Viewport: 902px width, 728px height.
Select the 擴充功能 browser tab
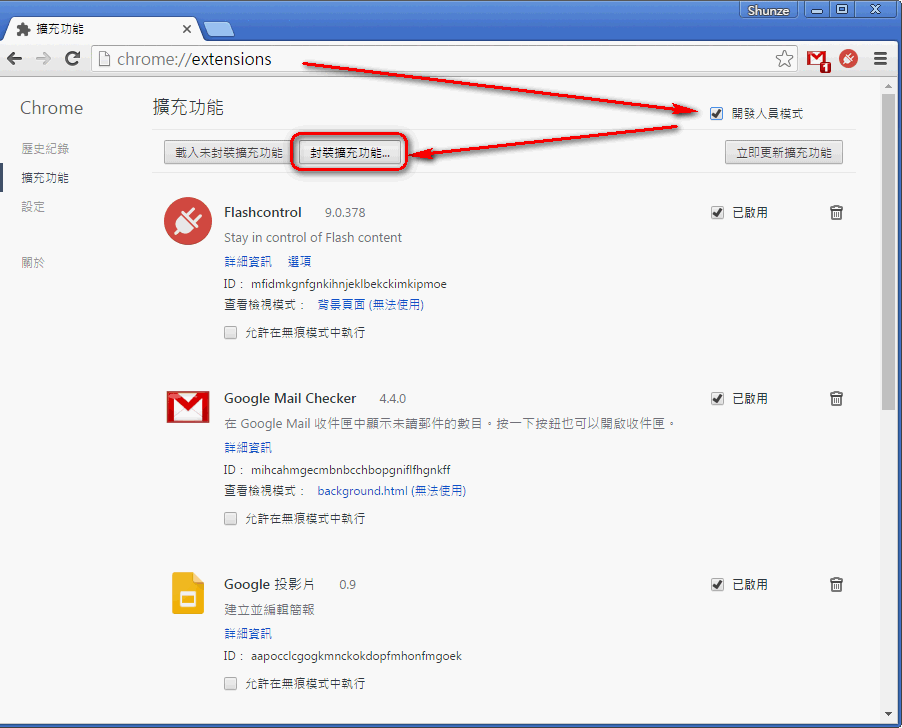pyautogui.click(x=102, y=29)
